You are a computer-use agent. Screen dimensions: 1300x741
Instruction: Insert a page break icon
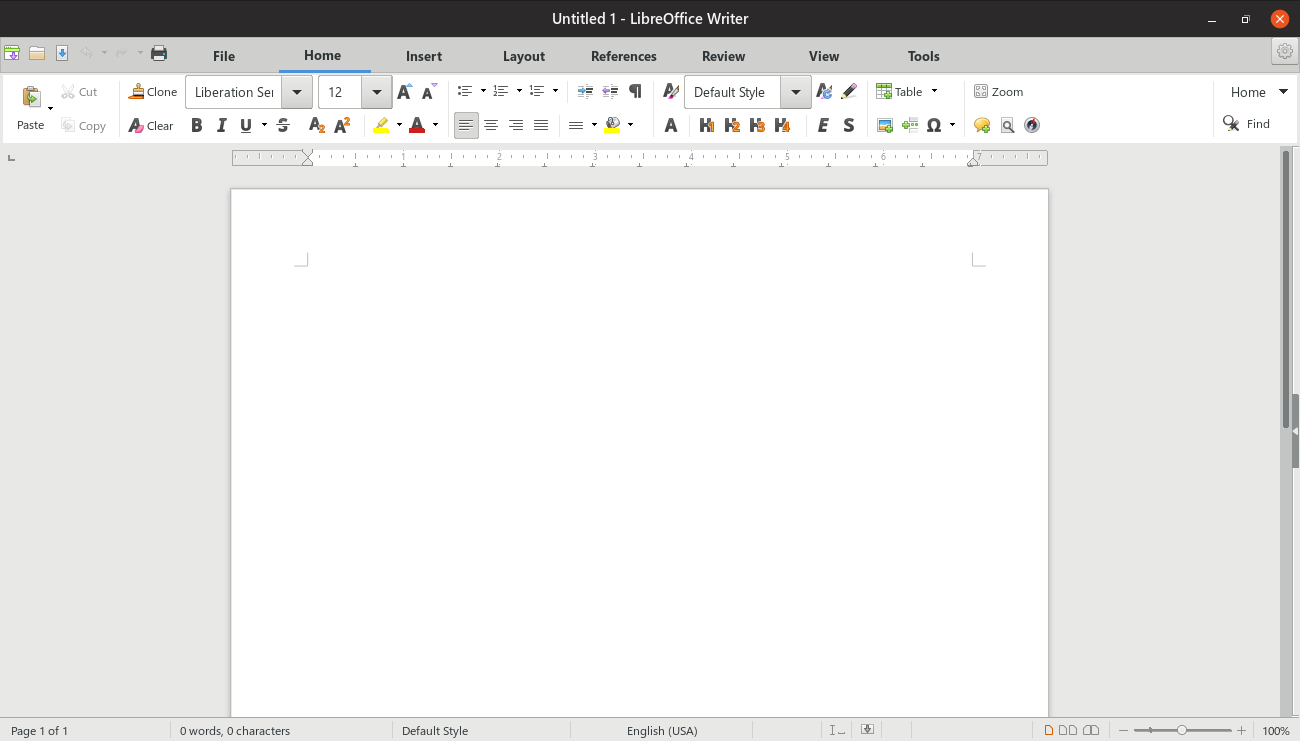point(909,126)
